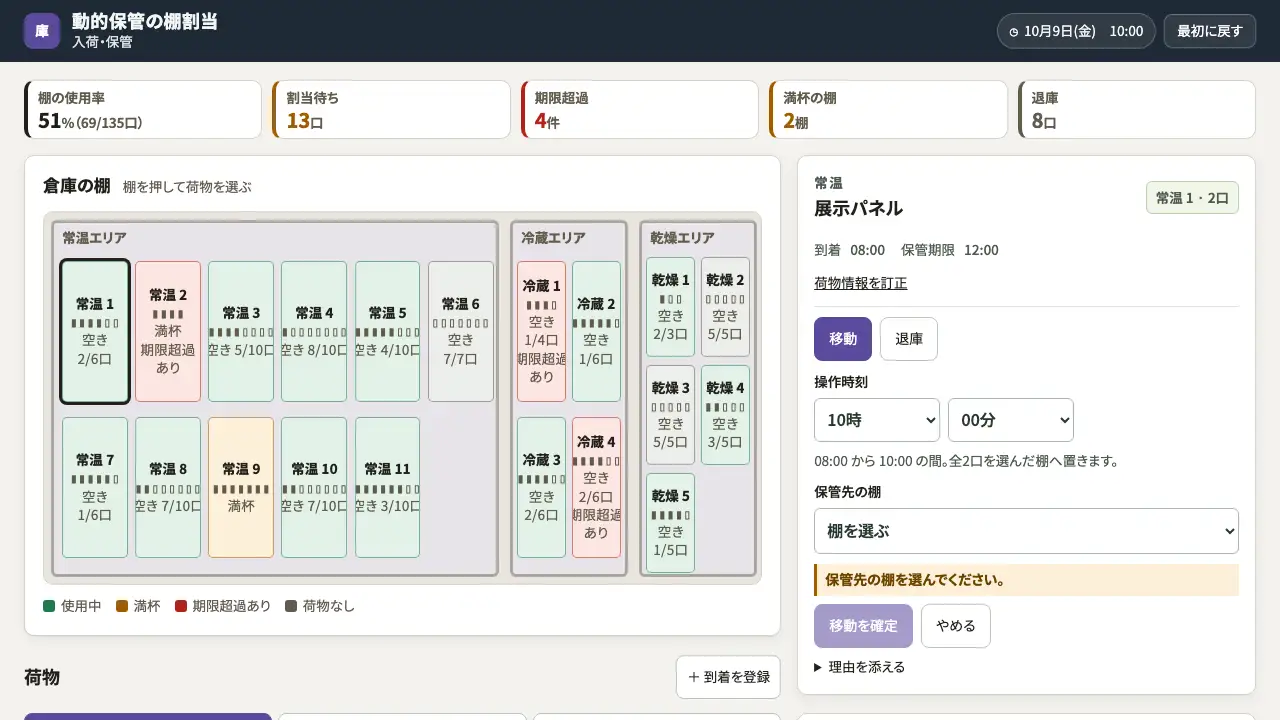This screenshot has height=720, width=1280.
Task: Switch to the 退庫 operation mode
Action: click(x=909, y=339)
